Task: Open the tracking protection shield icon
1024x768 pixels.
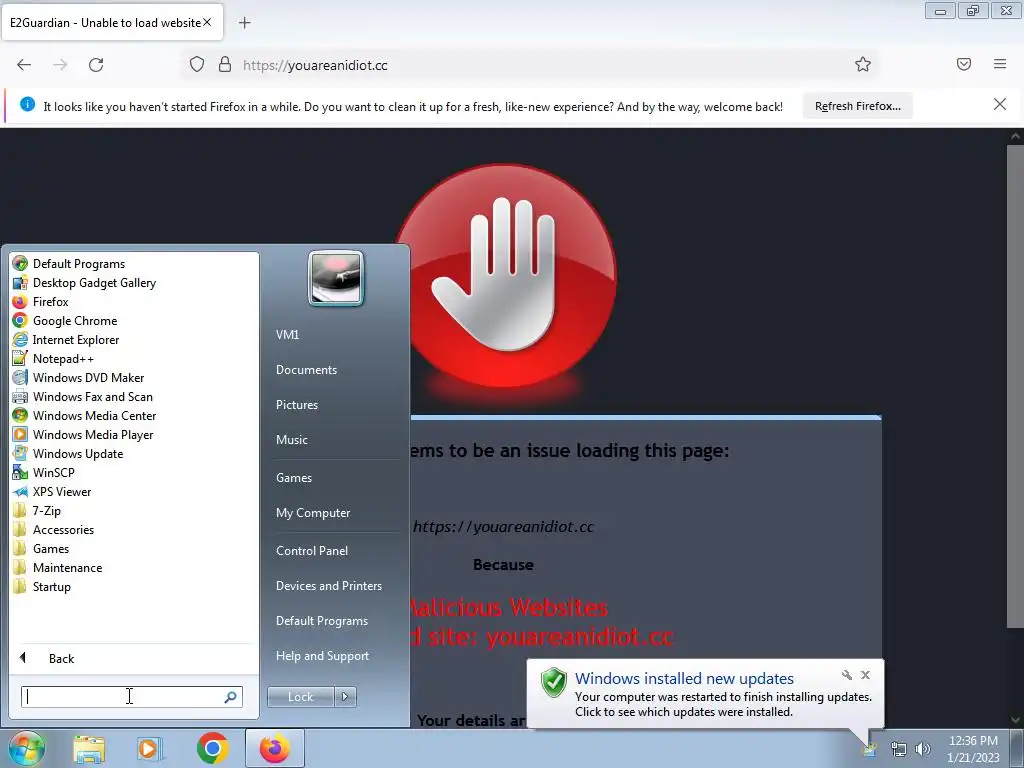Action: click(197, 65)
